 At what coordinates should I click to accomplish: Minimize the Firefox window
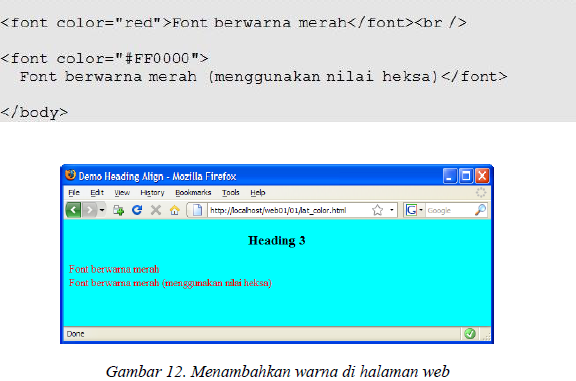pos(450,176)
